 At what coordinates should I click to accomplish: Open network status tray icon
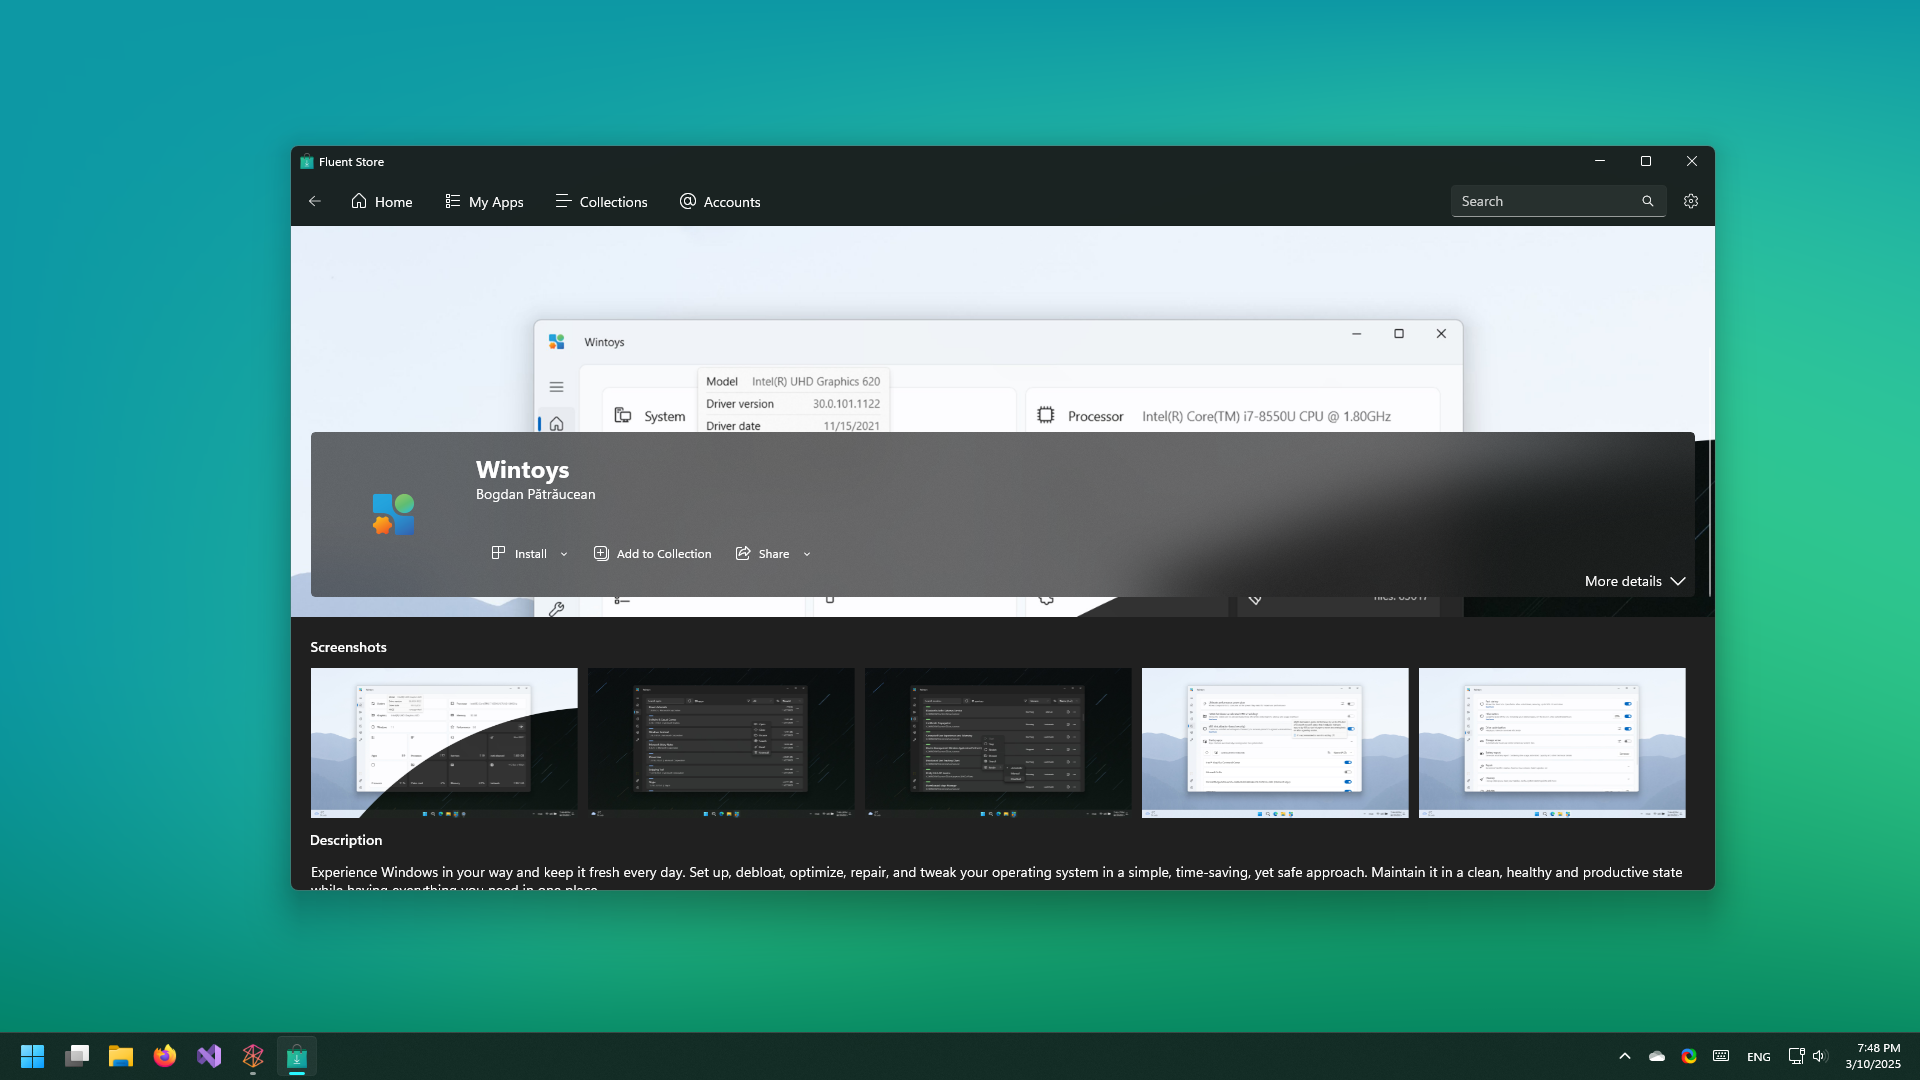(x=1796, y=1056)
